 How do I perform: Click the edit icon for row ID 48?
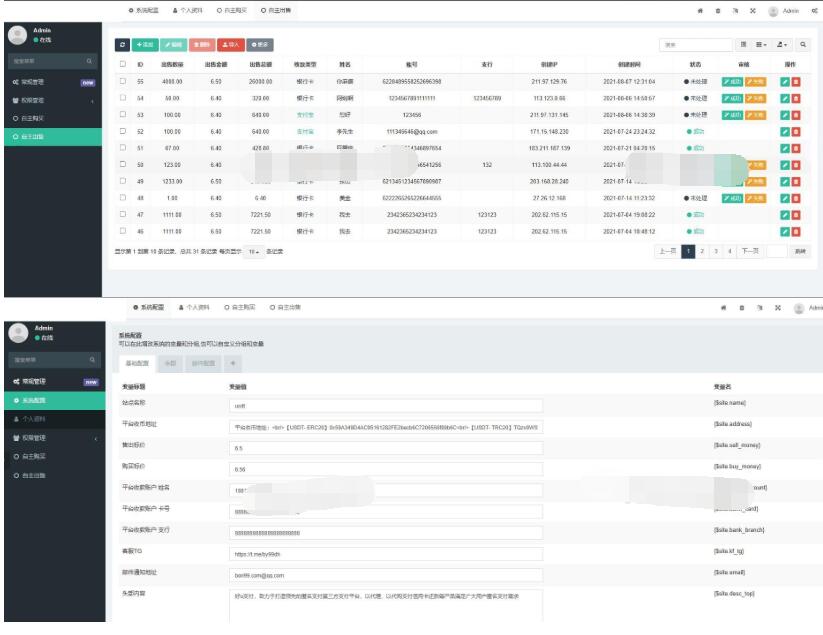(784, 198)
